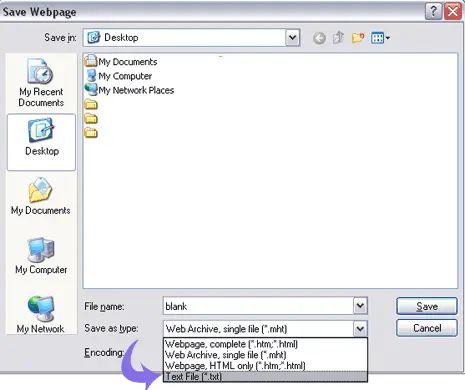This screenshot has width=465, height=390.
Task: Click the Up One Level folder icon
Action: [x=338, y=38]
